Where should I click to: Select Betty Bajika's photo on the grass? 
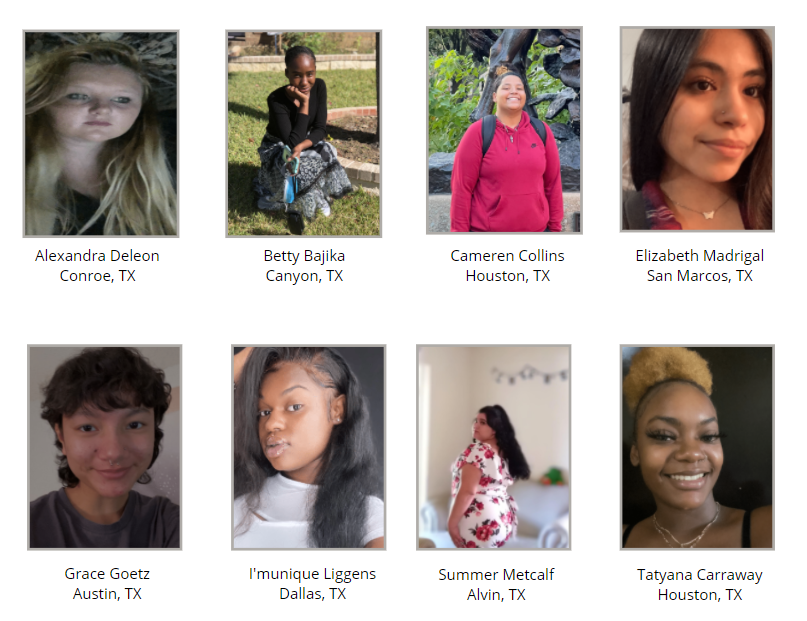304,134
